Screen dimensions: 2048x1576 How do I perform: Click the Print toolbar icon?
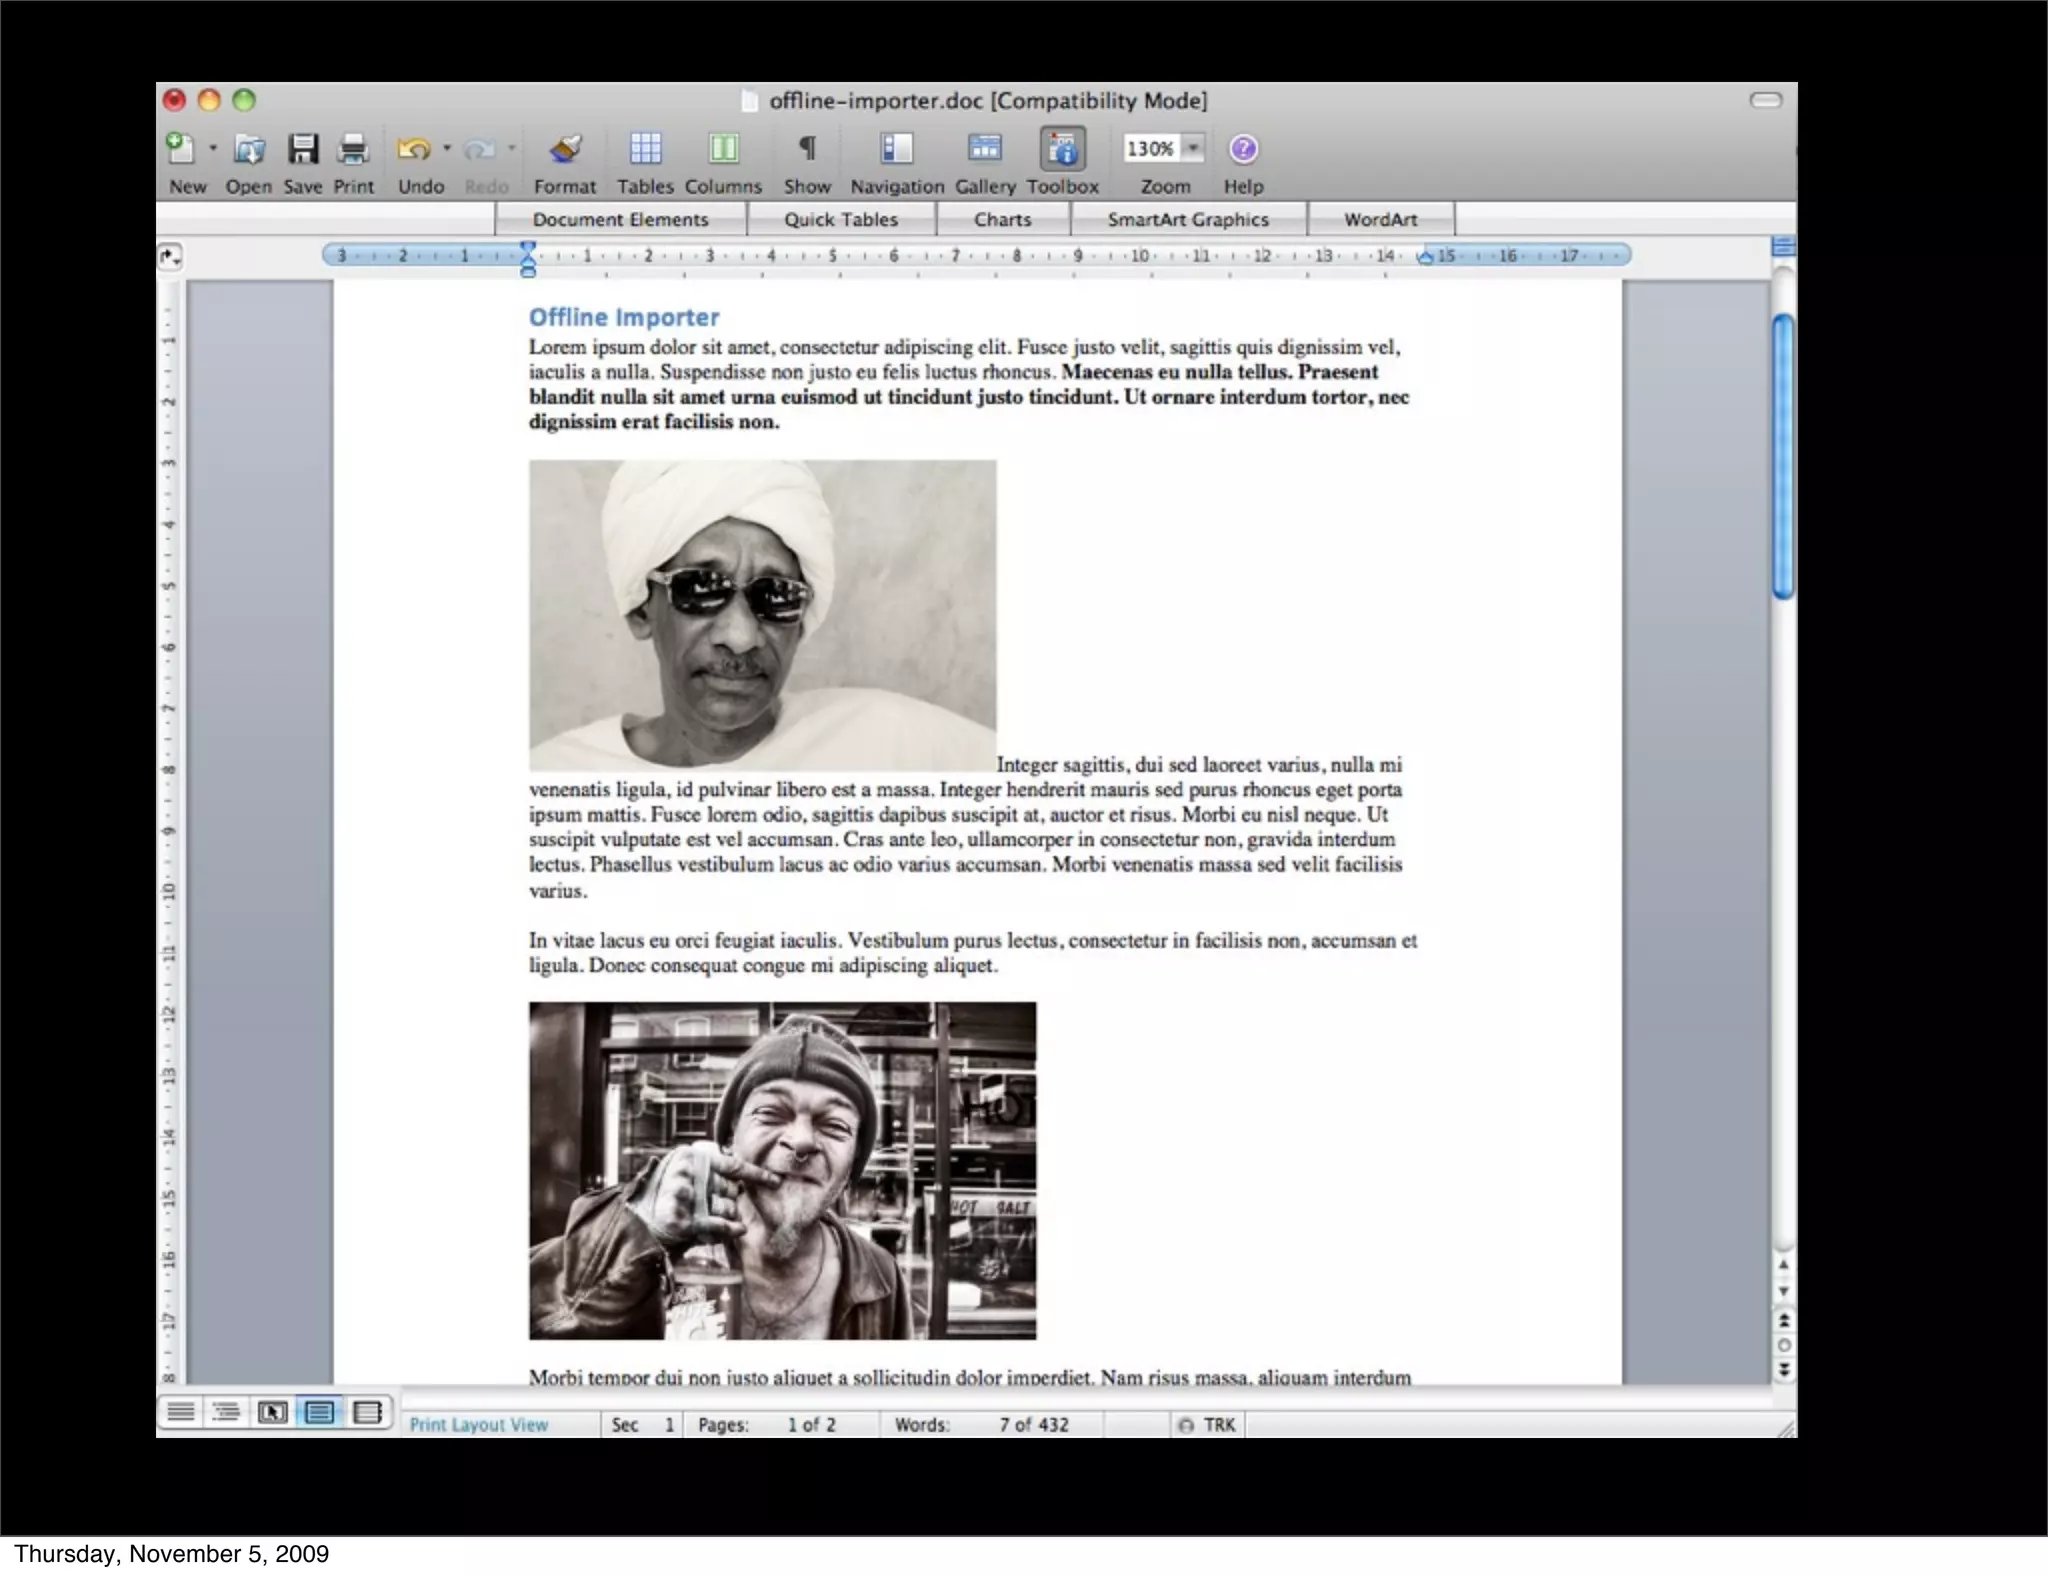pos(353,150)
